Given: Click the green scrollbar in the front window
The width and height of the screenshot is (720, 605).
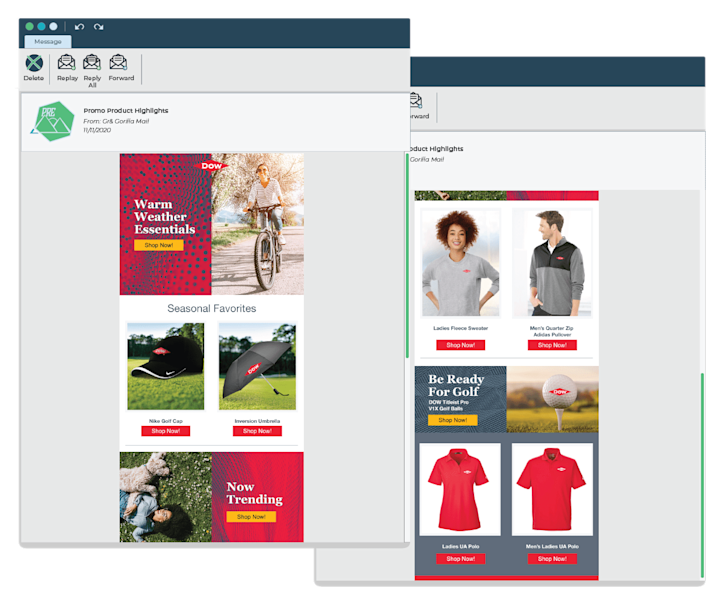Looking at the screenshot, I should click(x=407, y=256).
